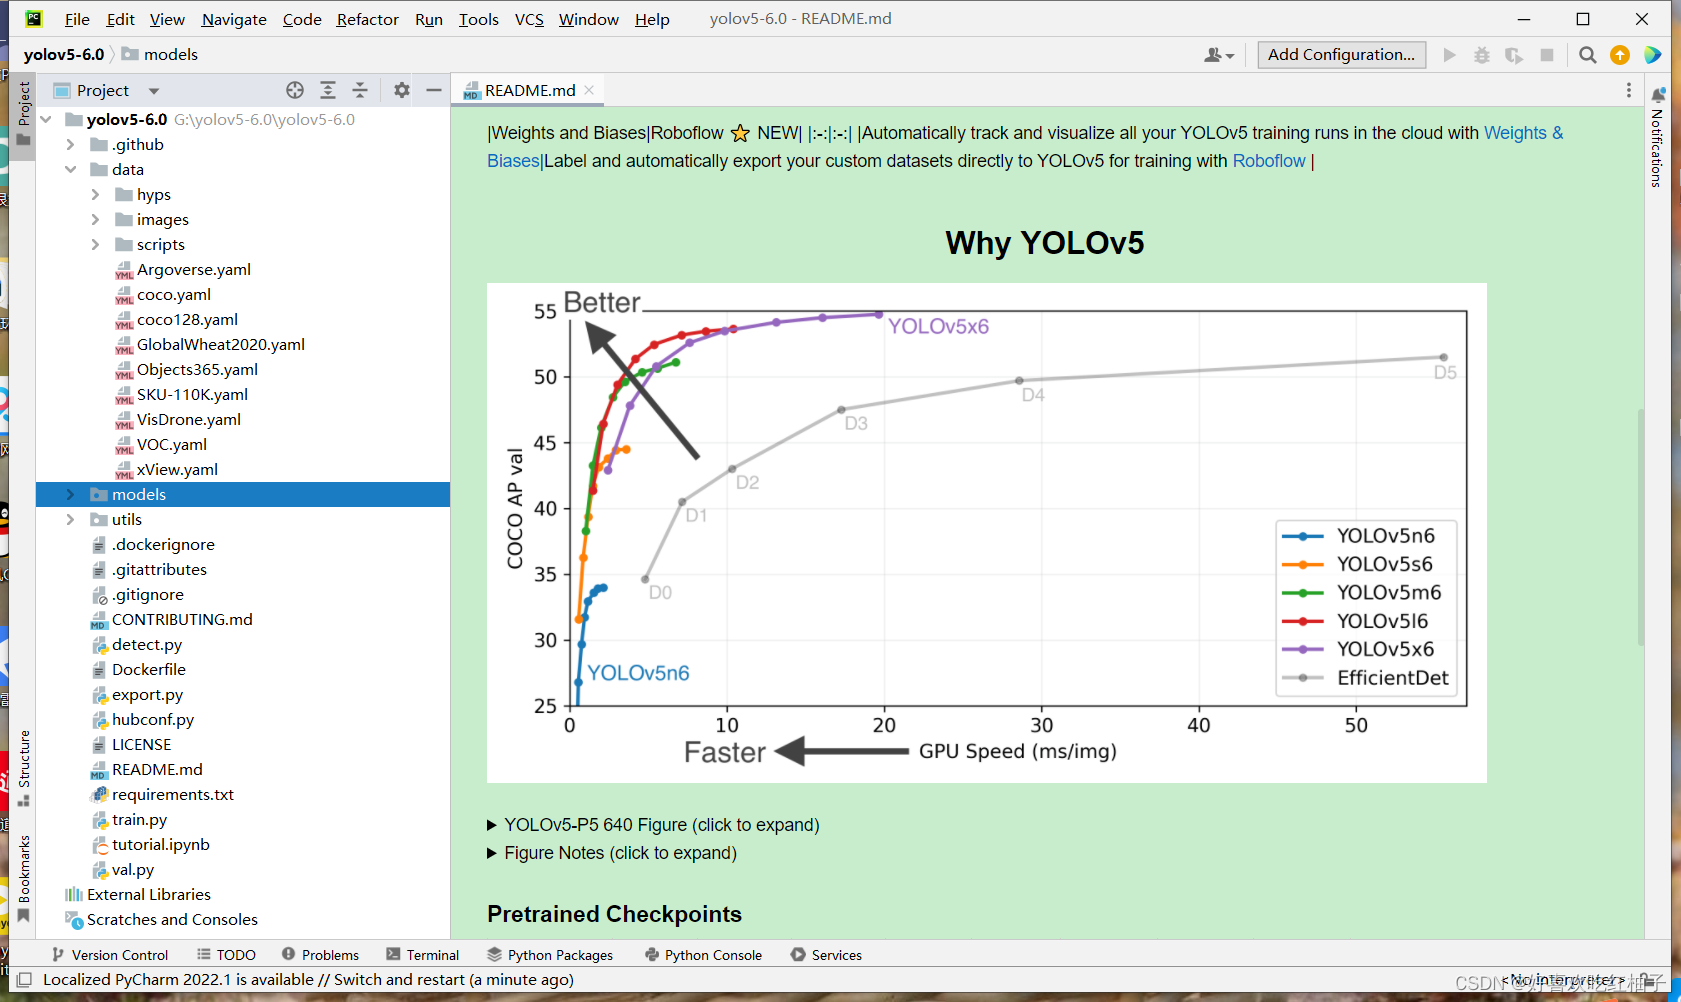
Task: Collapse the data folder
Action: pyautogui.click(x=70, y=169)
